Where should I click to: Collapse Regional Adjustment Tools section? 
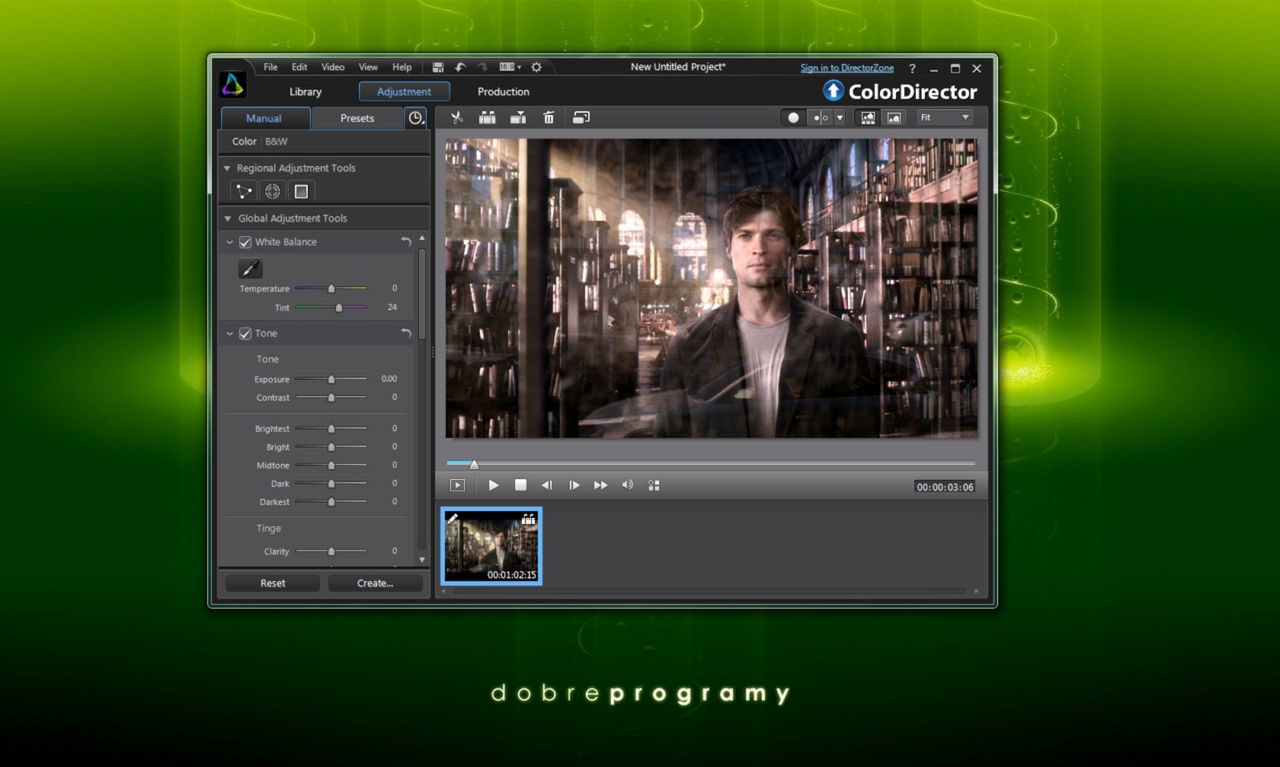(x=227, y=168)
